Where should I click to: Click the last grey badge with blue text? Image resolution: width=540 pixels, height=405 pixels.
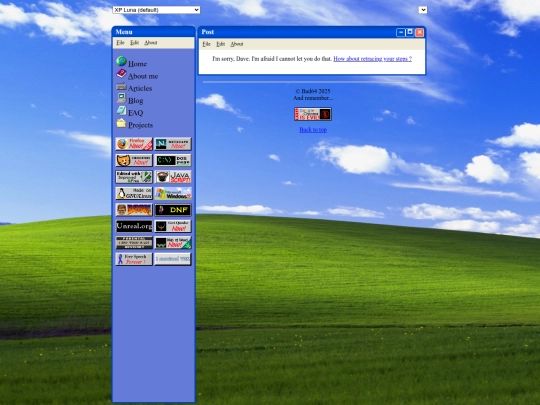[x=173, y=259]
